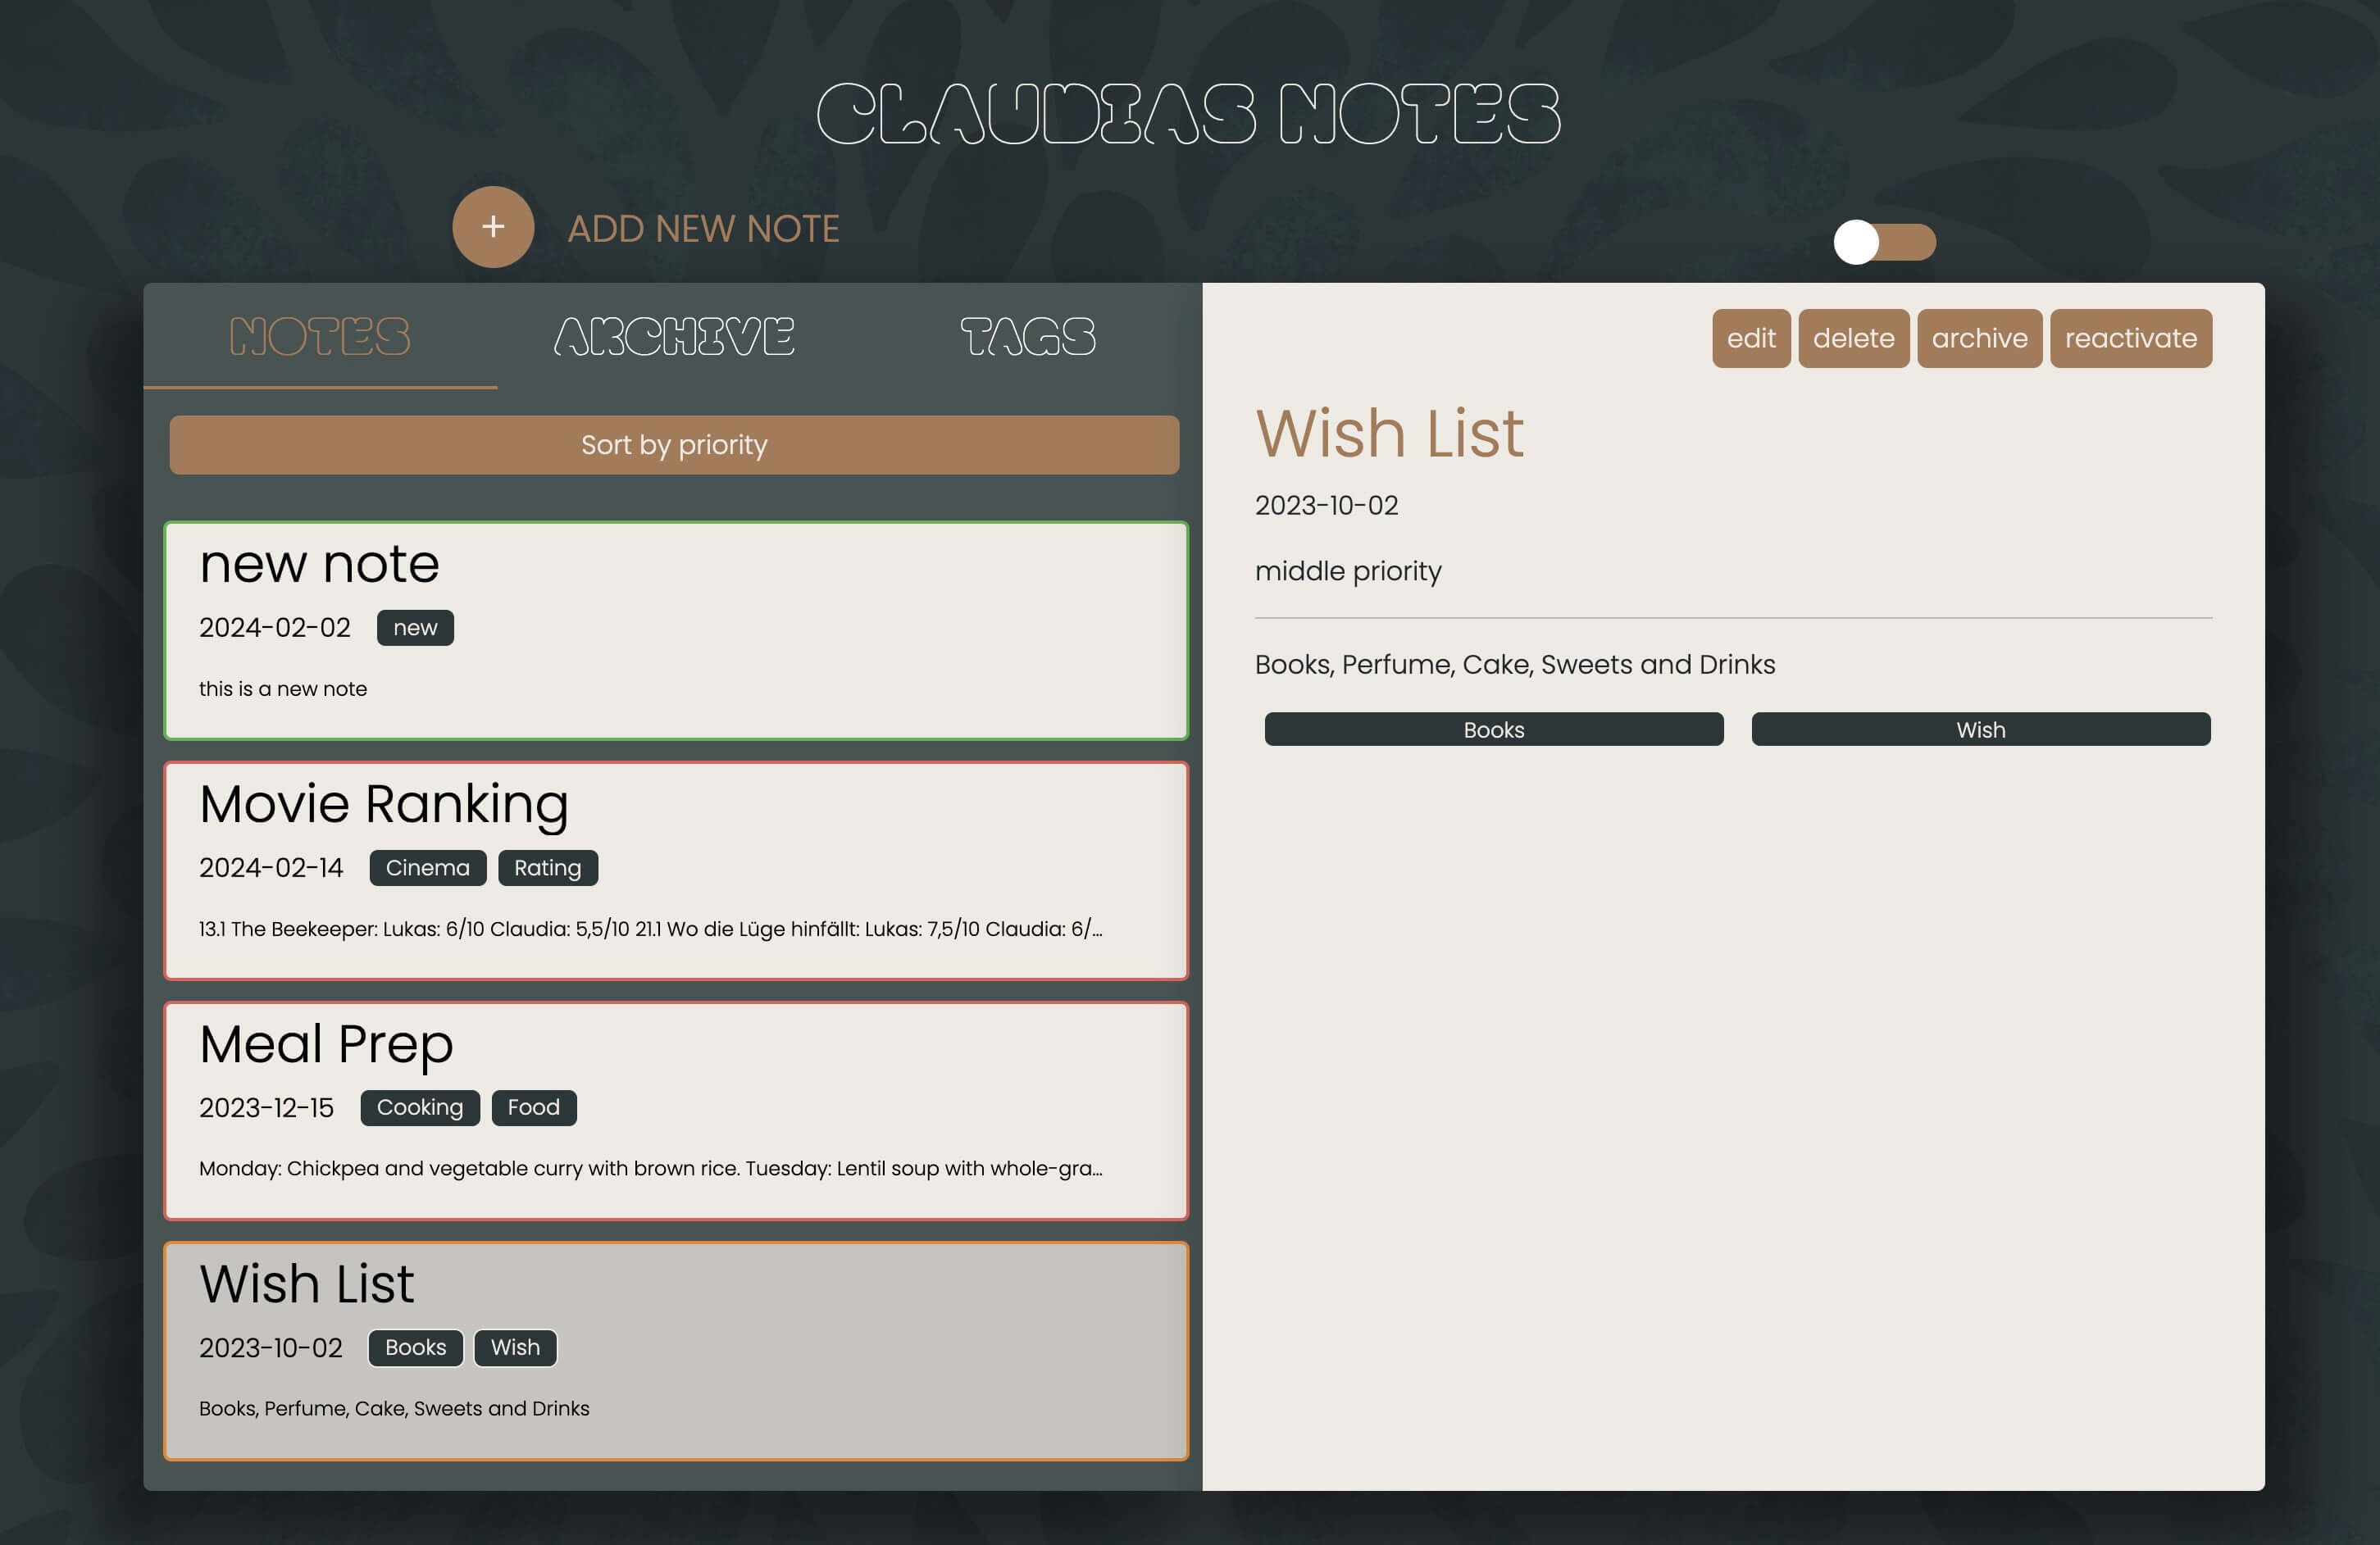Click the Cooking tag badge
Image resolution: width=2380 pixels, height=1545 pixels.
coord(419,1108)
